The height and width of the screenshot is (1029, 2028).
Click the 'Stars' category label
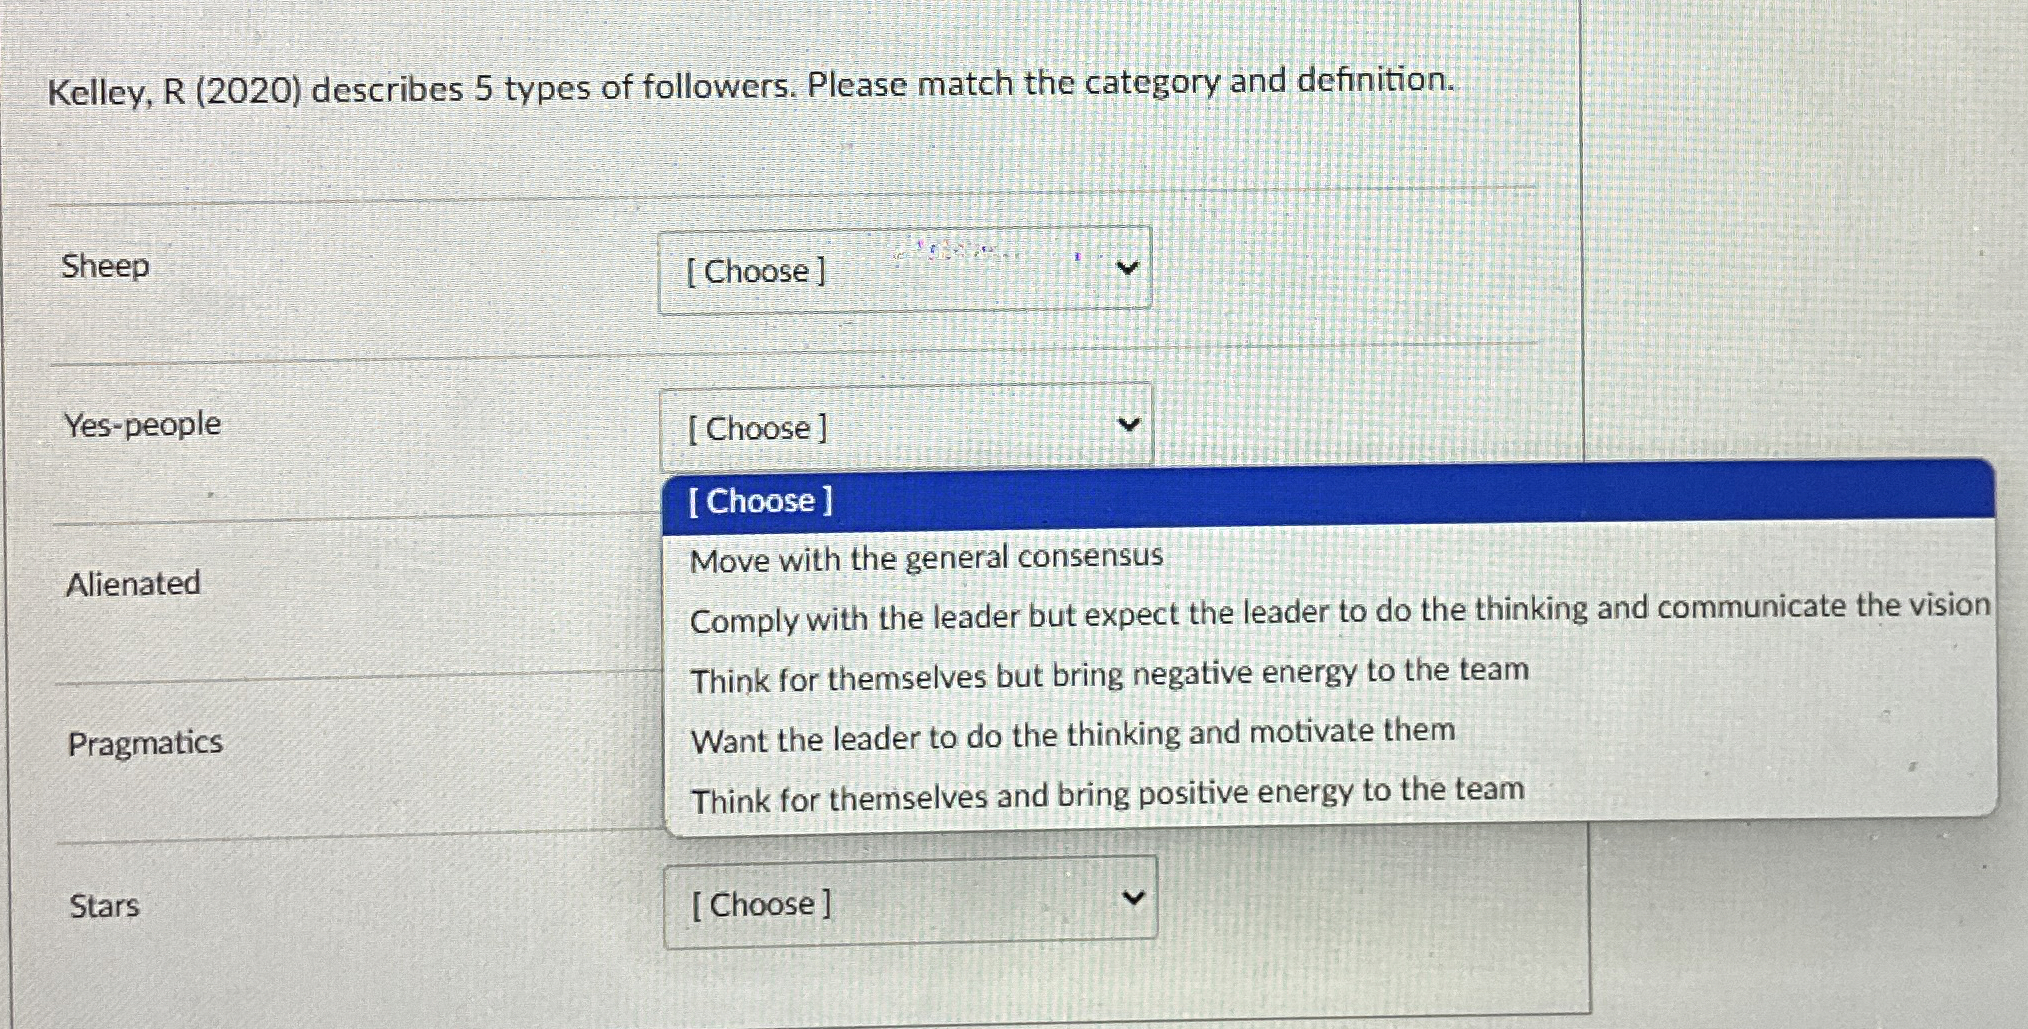click(104, 905)
